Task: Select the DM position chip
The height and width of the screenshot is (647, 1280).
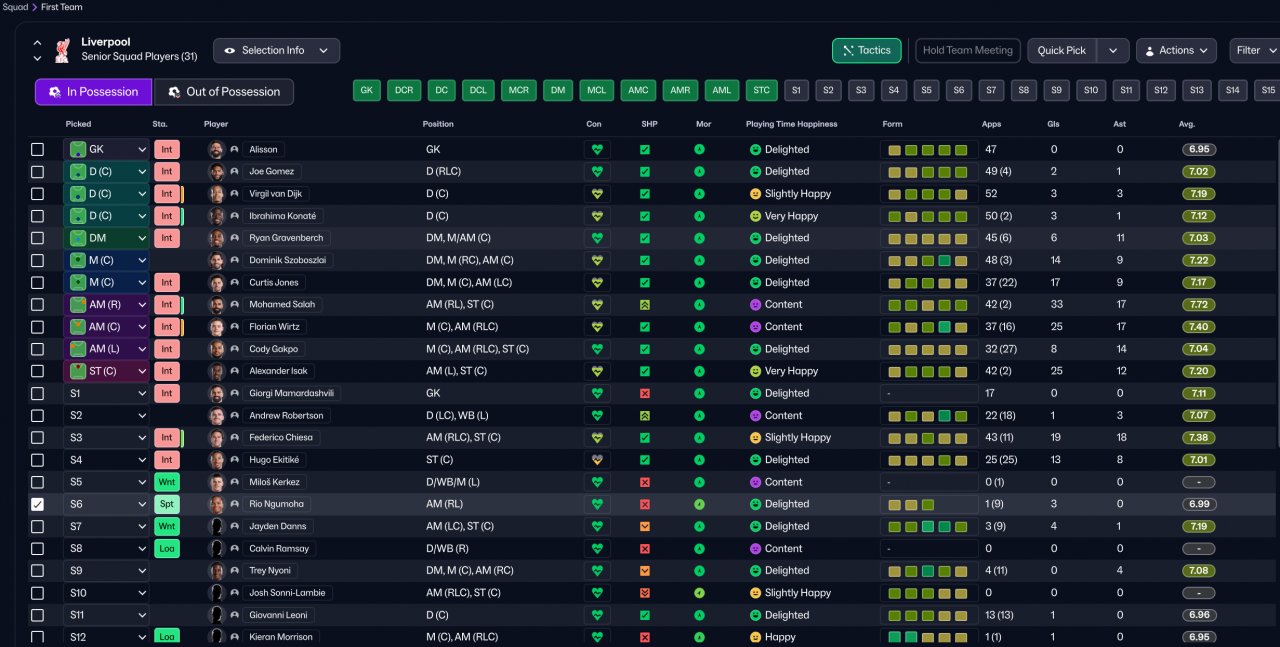Action: coord(558,91)
